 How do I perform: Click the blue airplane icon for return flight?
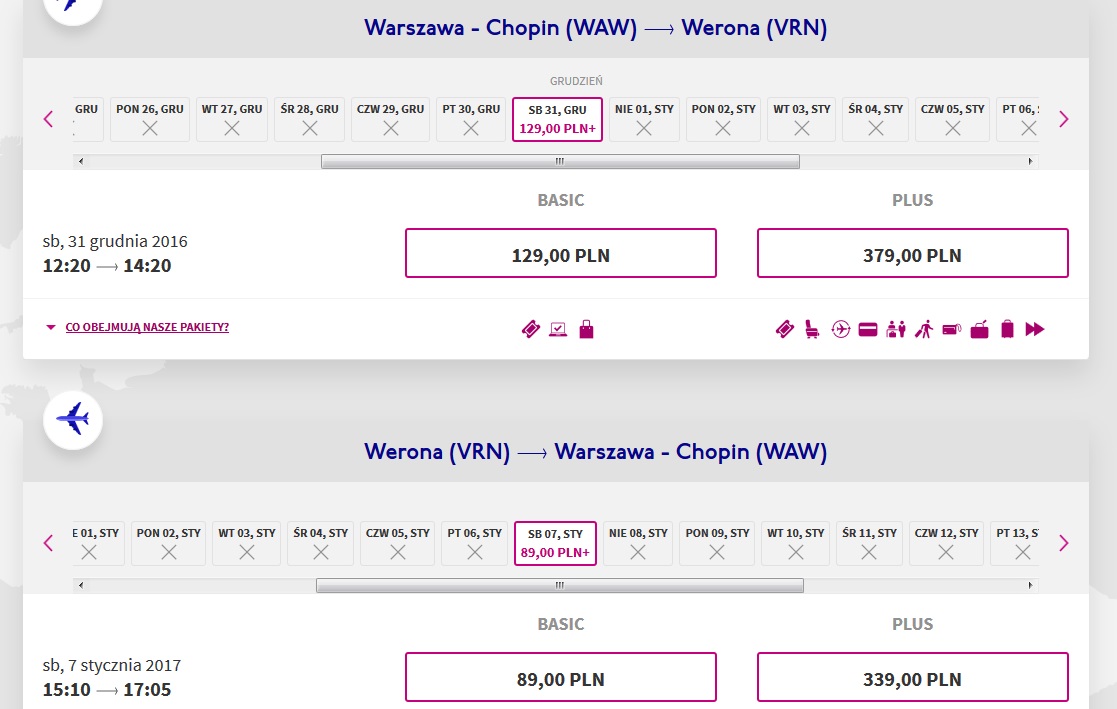pos(73,419)
